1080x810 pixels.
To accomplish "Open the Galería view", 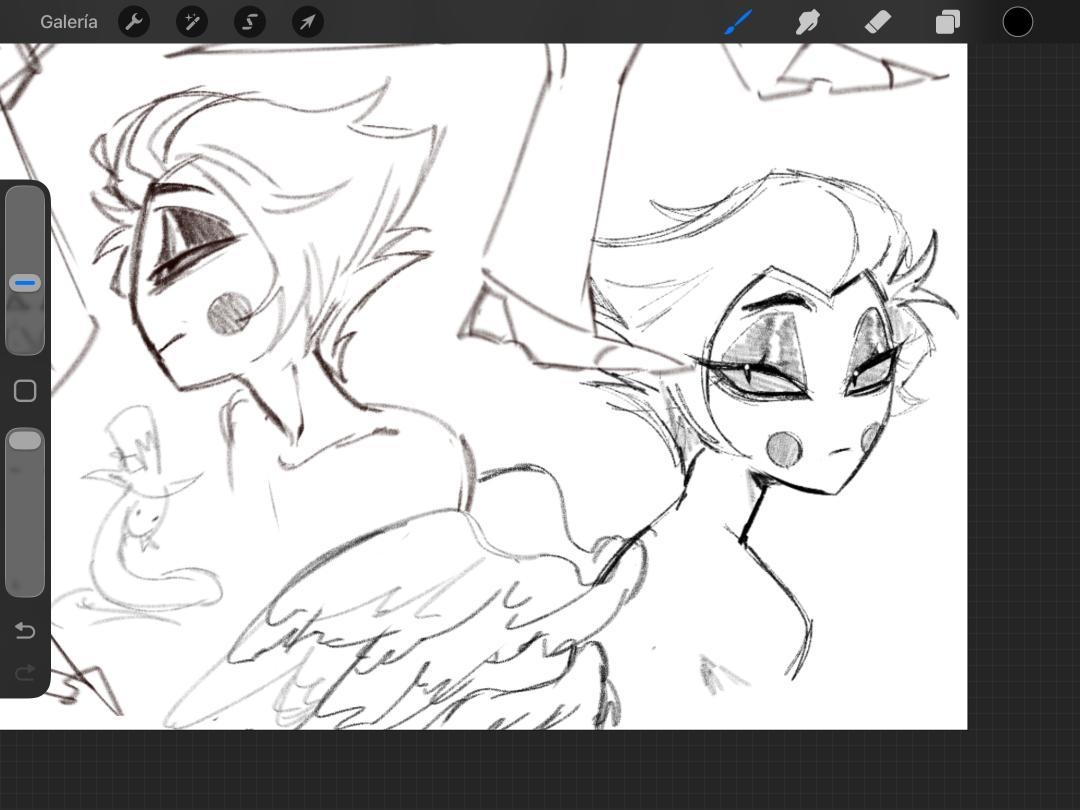I will [x=68, y=21].
